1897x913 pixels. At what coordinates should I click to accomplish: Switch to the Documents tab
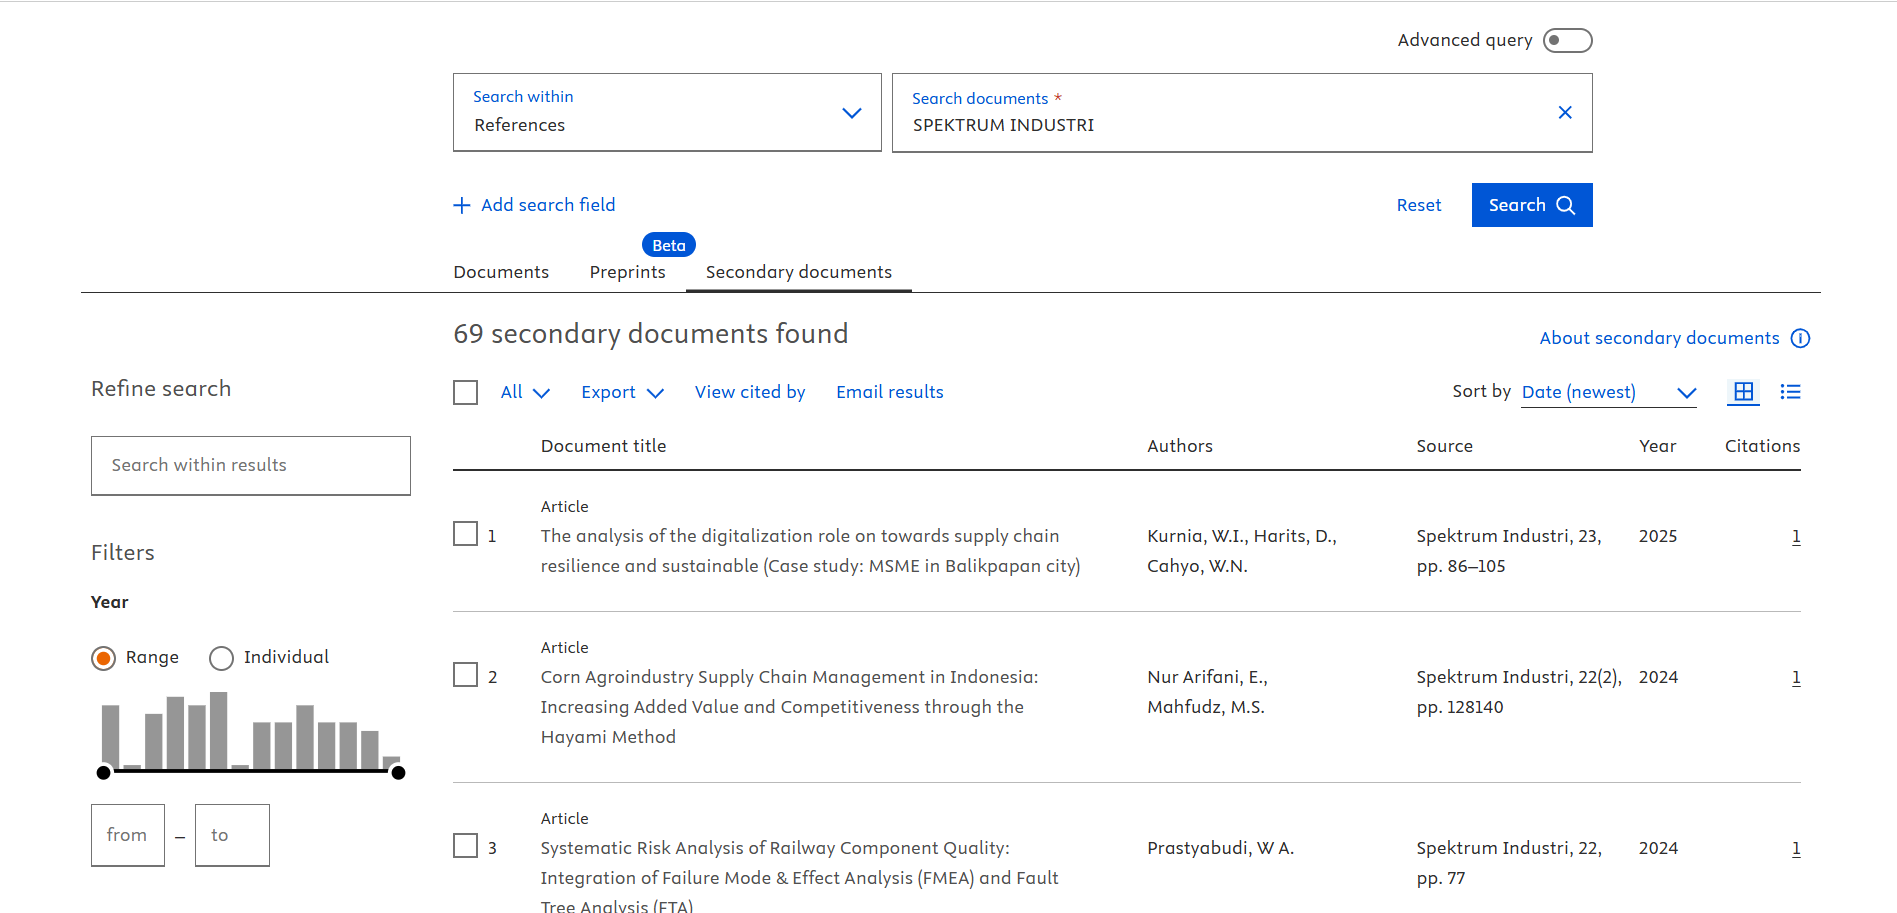click(x=501, y=272)
